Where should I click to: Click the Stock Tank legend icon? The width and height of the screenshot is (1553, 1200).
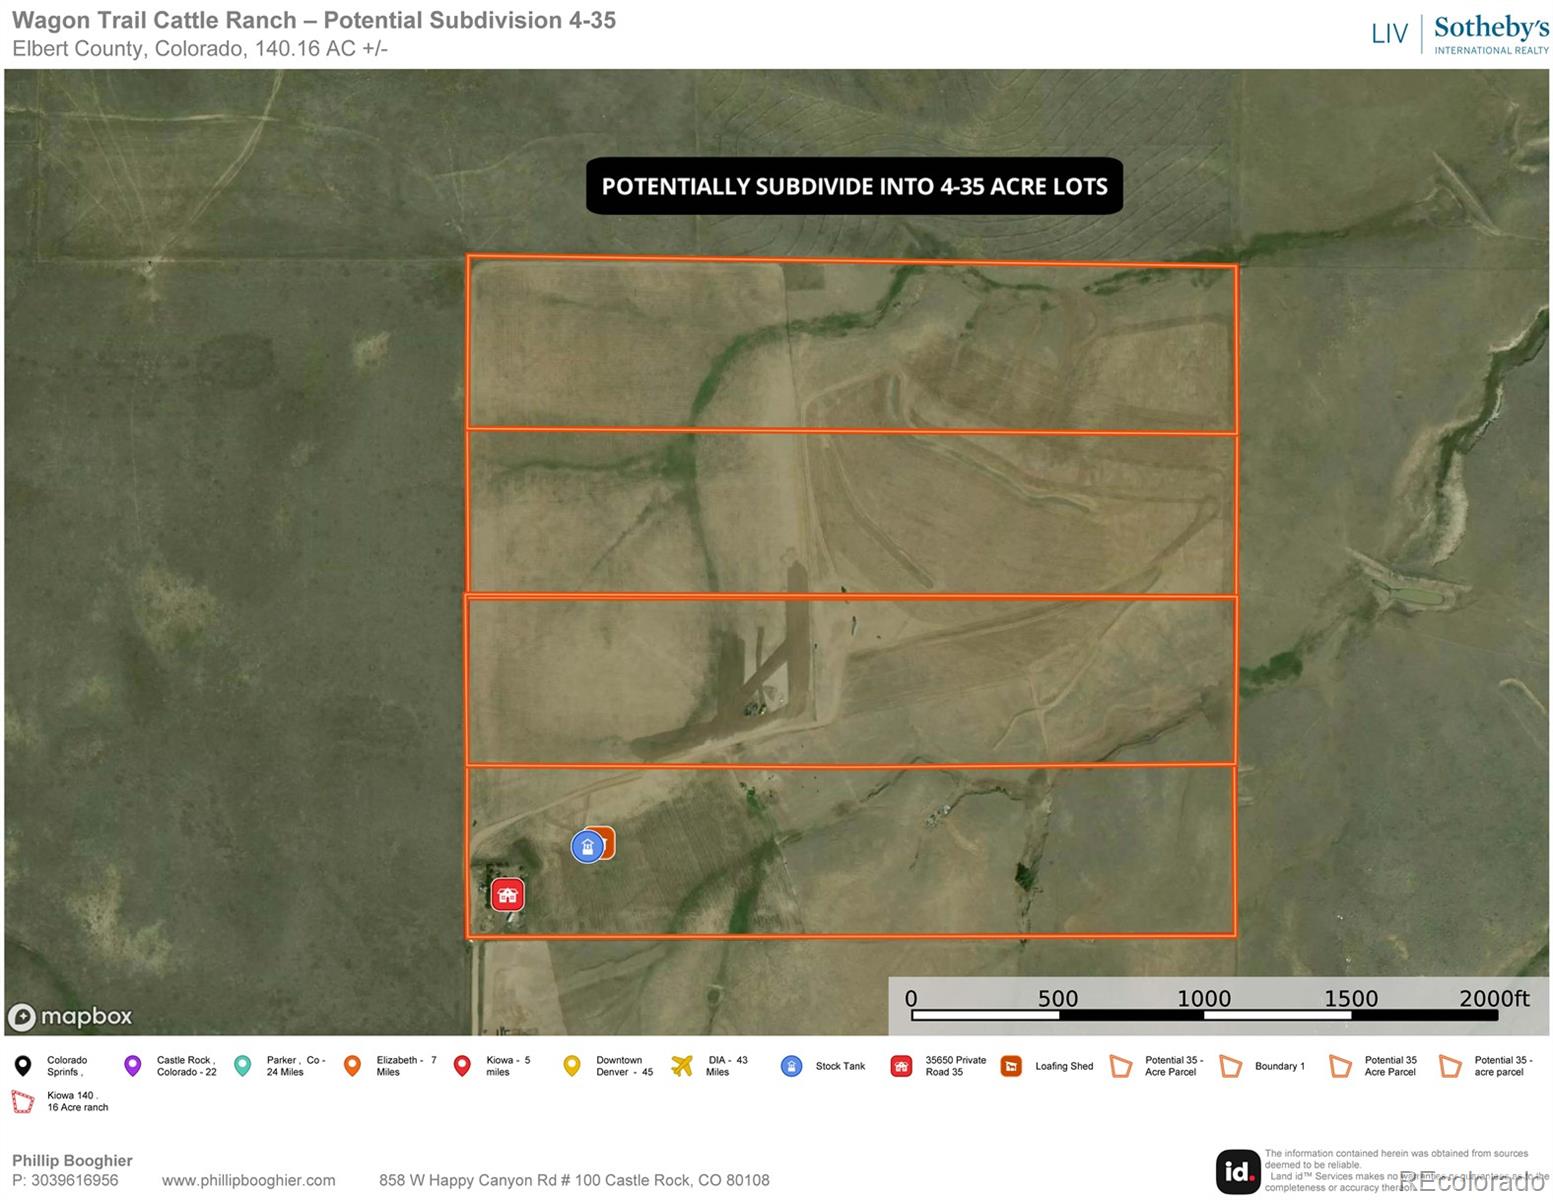791,1066
